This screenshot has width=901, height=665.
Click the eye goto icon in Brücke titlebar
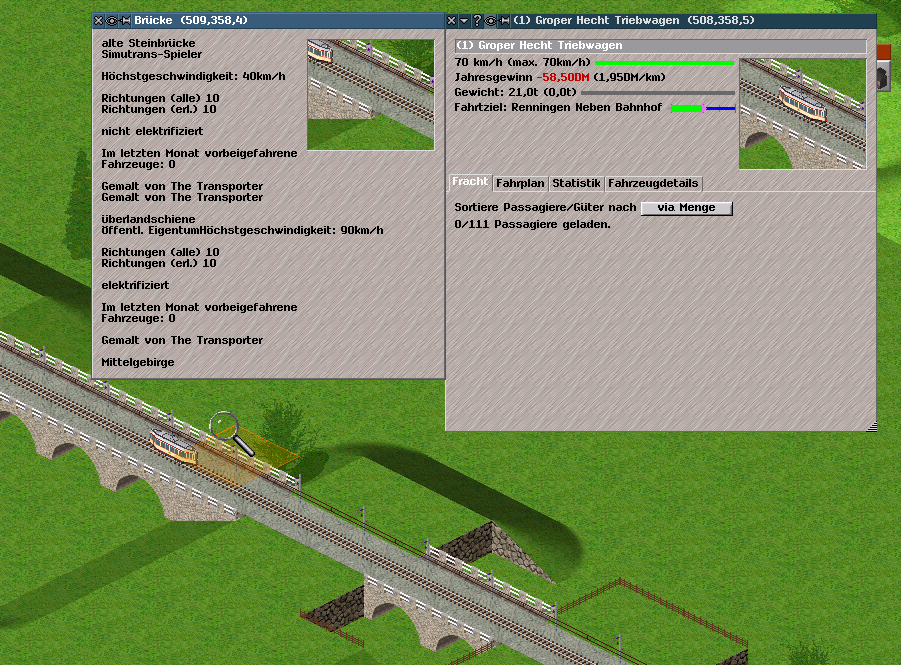111,21
